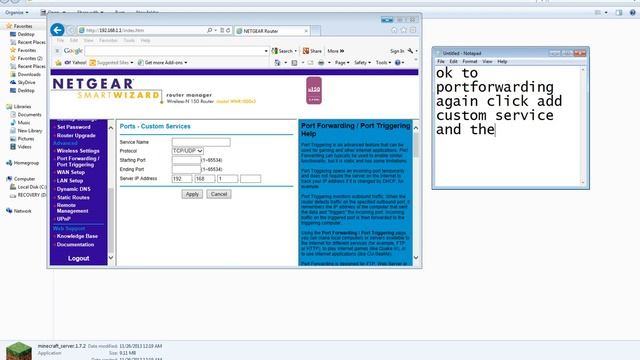
Task: Open the Tools dropdown in the command bar
Action: [x=383, y=62]
